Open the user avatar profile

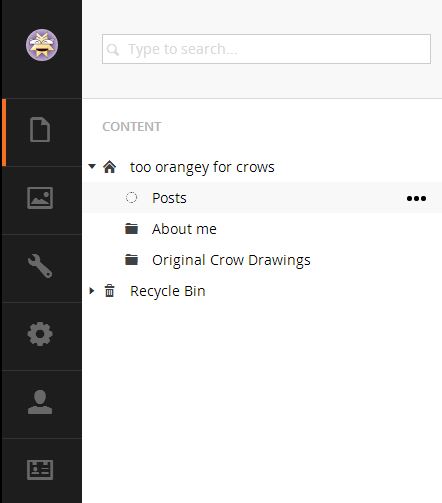click(42, 45)
